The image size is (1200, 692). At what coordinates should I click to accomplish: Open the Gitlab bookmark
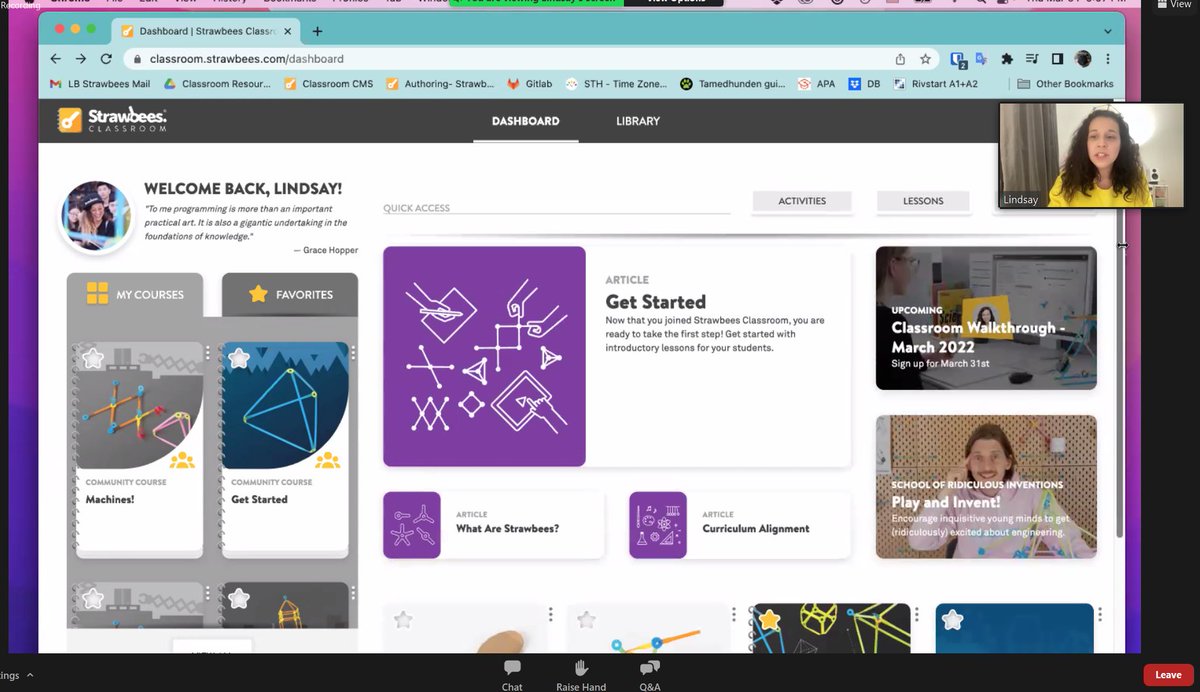(x=529, y=84)
